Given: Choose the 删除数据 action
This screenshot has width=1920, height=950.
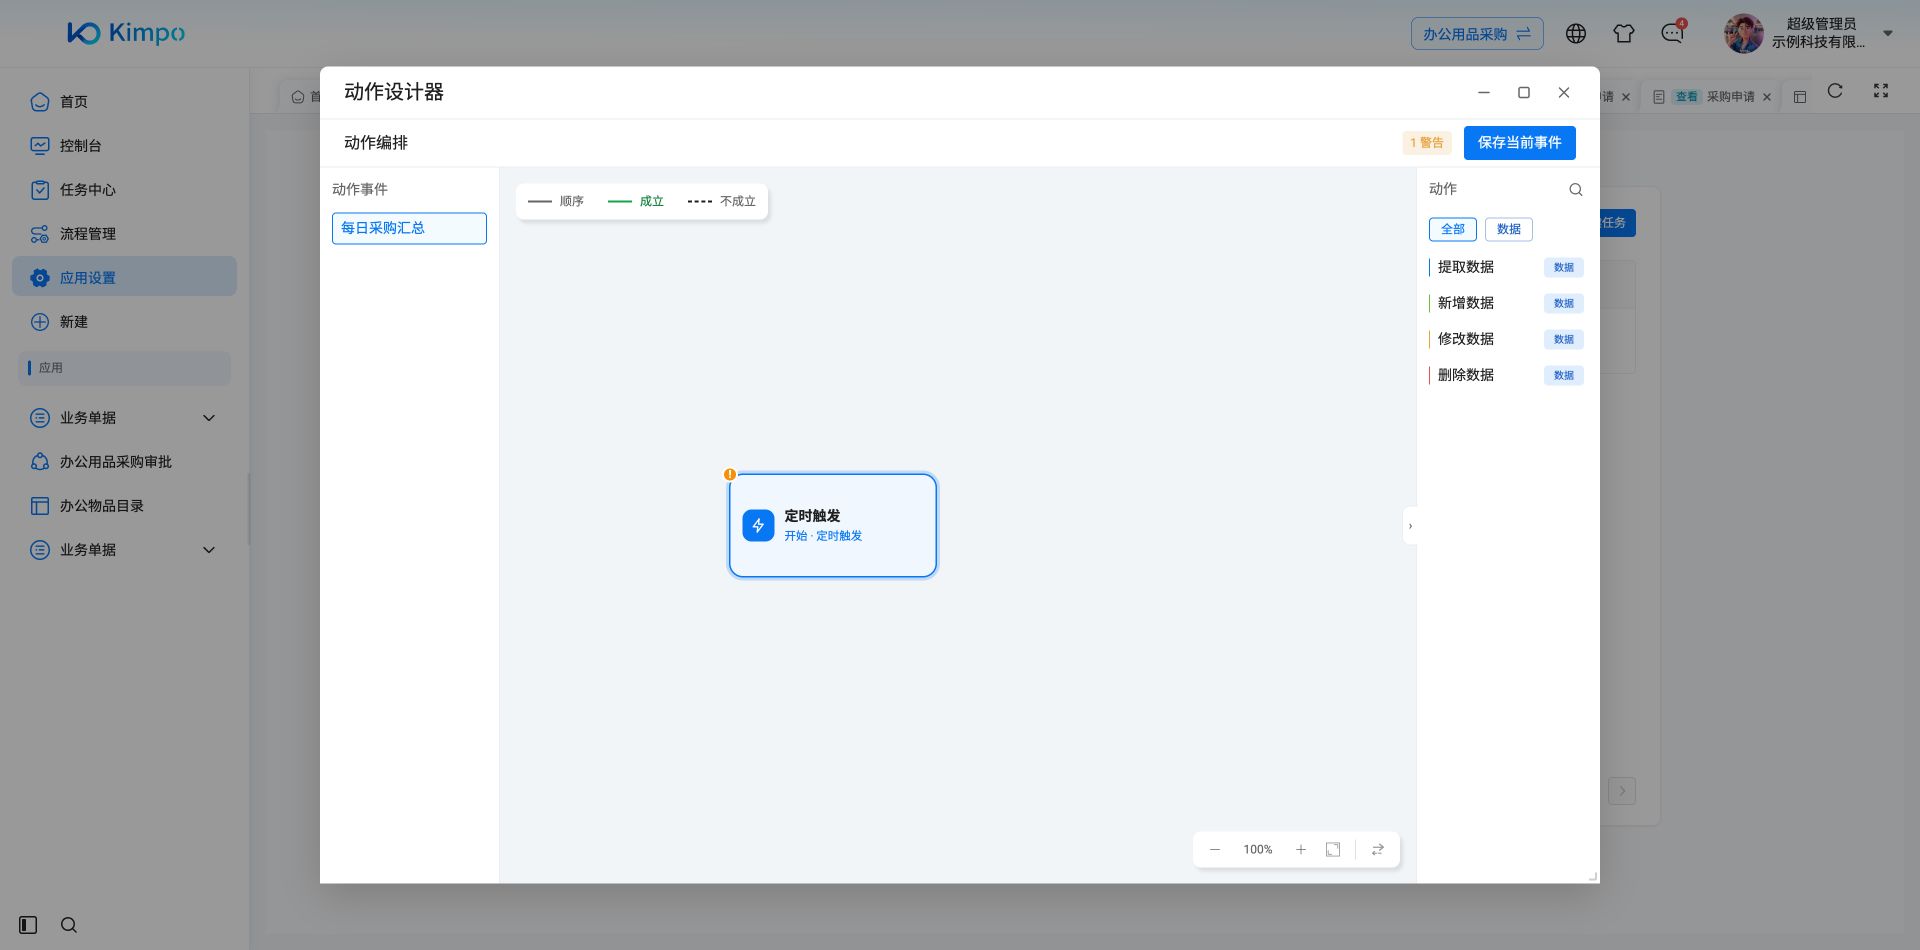Looking at the screenshot, I should click(x=1506, y=375).
